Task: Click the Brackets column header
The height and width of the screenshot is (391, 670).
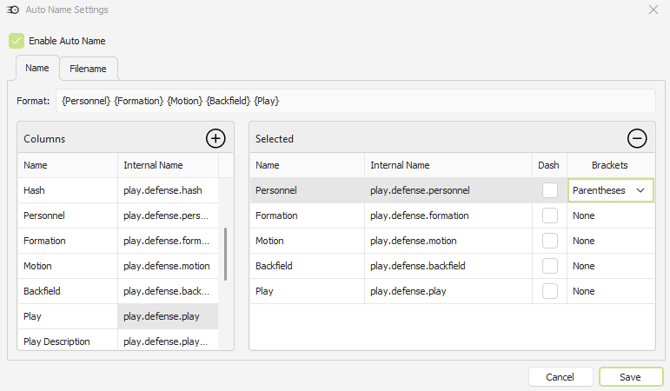Action: pos(611,165)
